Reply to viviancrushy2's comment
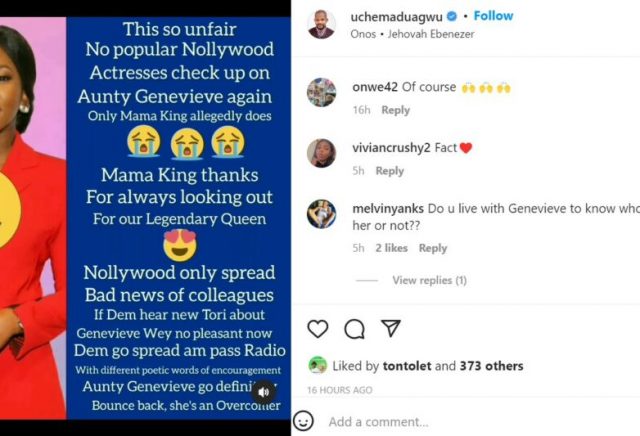The image size is (640, 436). (x=390, y=171)
